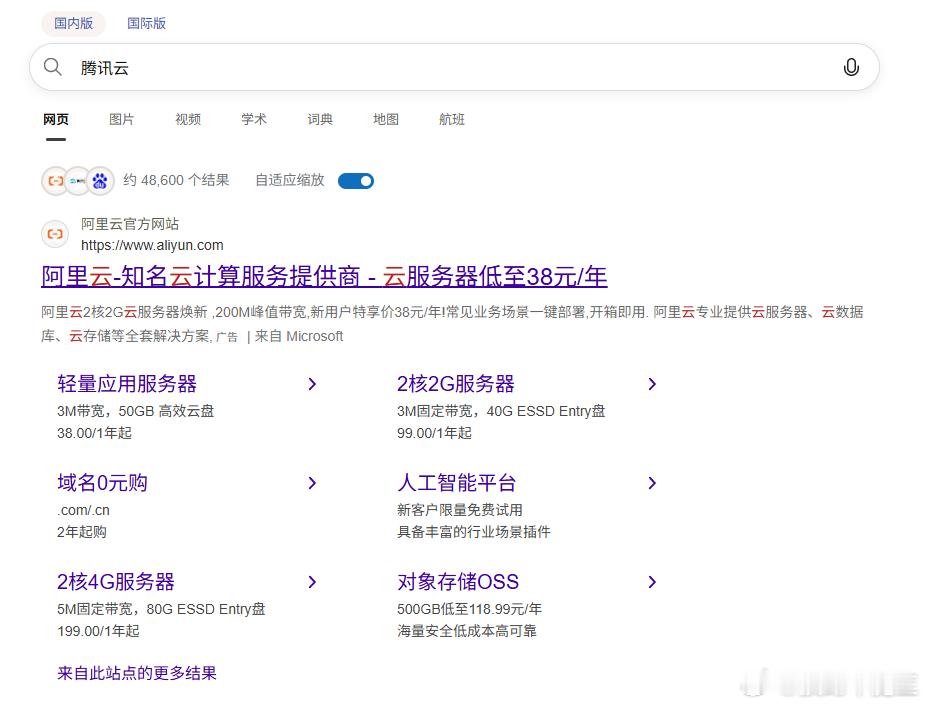This screenshot has width=928, height=706.
Task: Open the 轻量应用服务器 sitelink
Action: [x=127, y=384]
